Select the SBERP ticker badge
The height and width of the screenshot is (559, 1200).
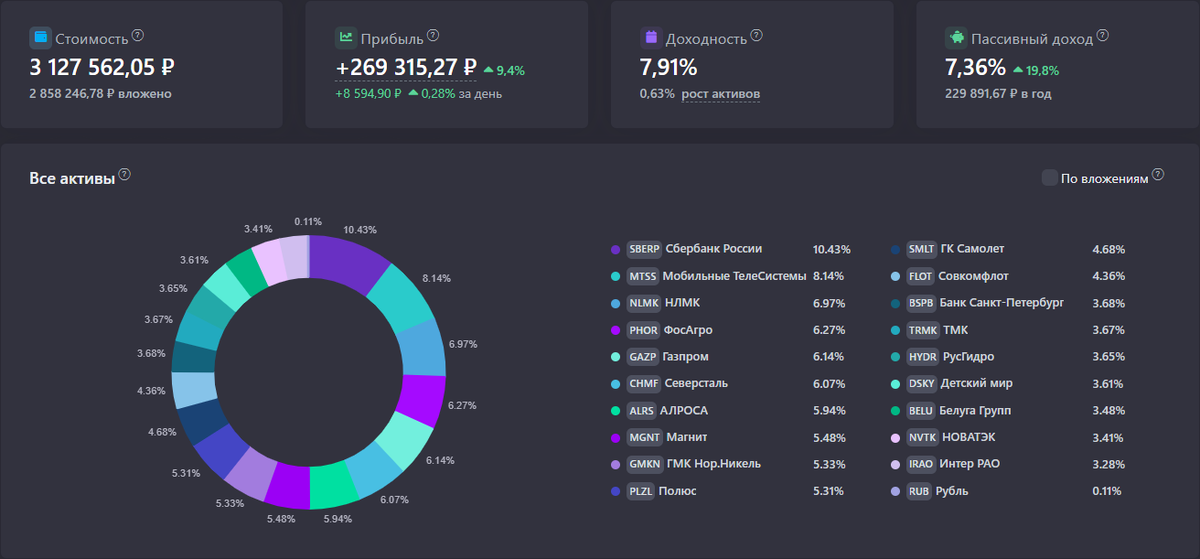tap(644, 249)
